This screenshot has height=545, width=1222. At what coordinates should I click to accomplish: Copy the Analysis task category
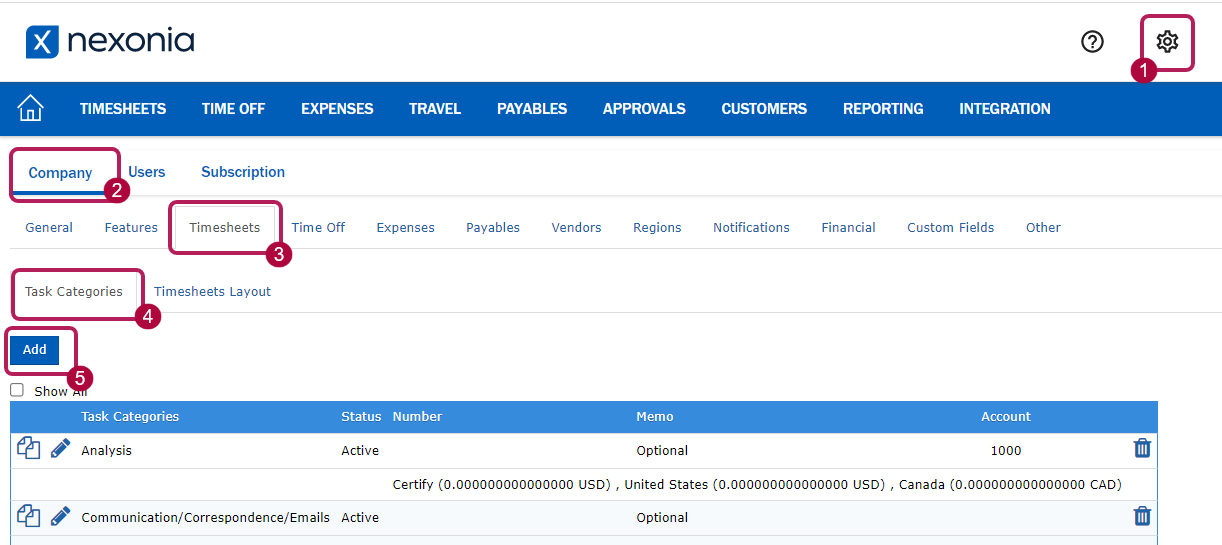(x=29, y=449)
